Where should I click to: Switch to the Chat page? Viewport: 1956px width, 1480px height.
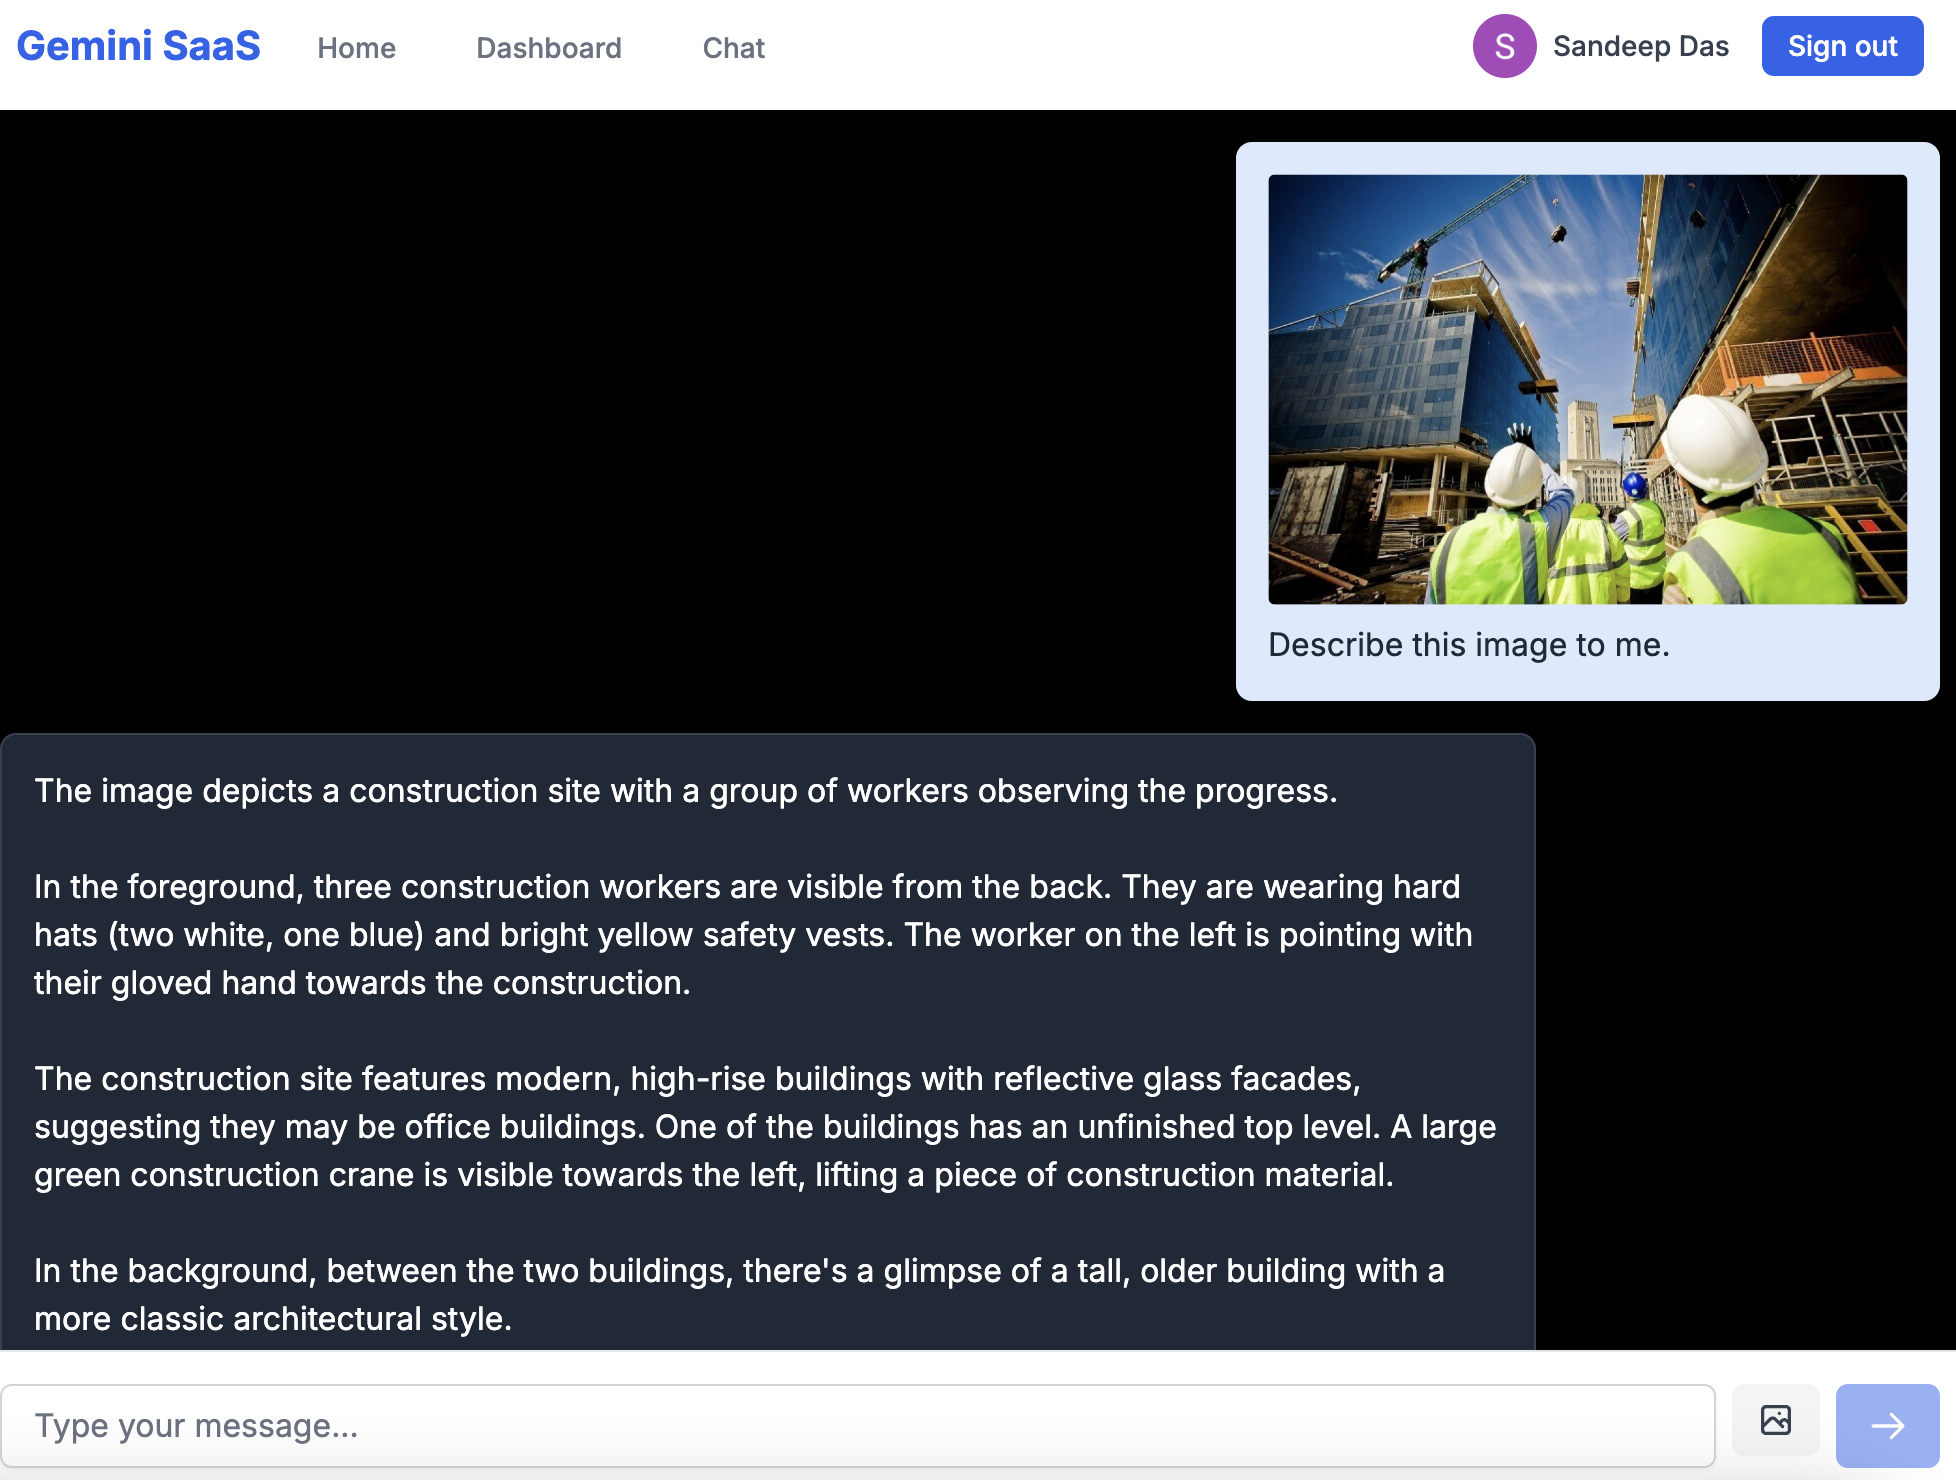pos(733,48)
